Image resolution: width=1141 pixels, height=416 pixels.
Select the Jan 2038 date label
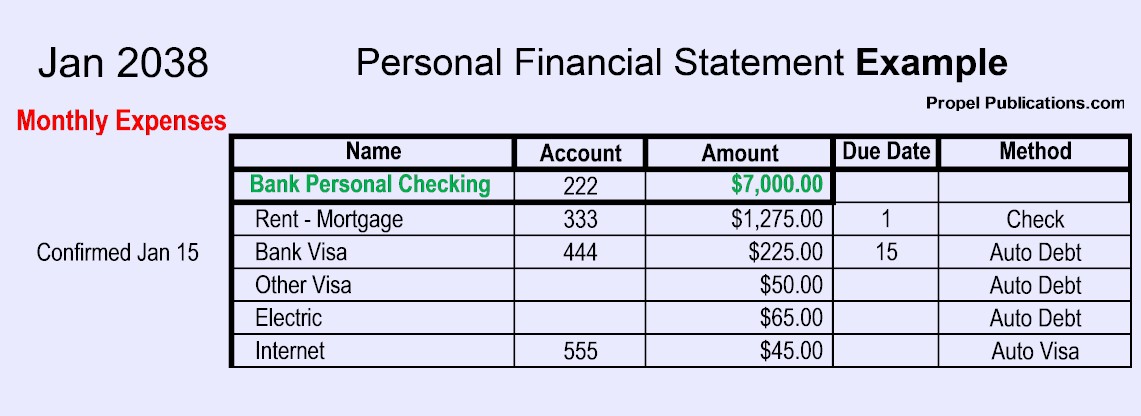(x=123, y=63)
